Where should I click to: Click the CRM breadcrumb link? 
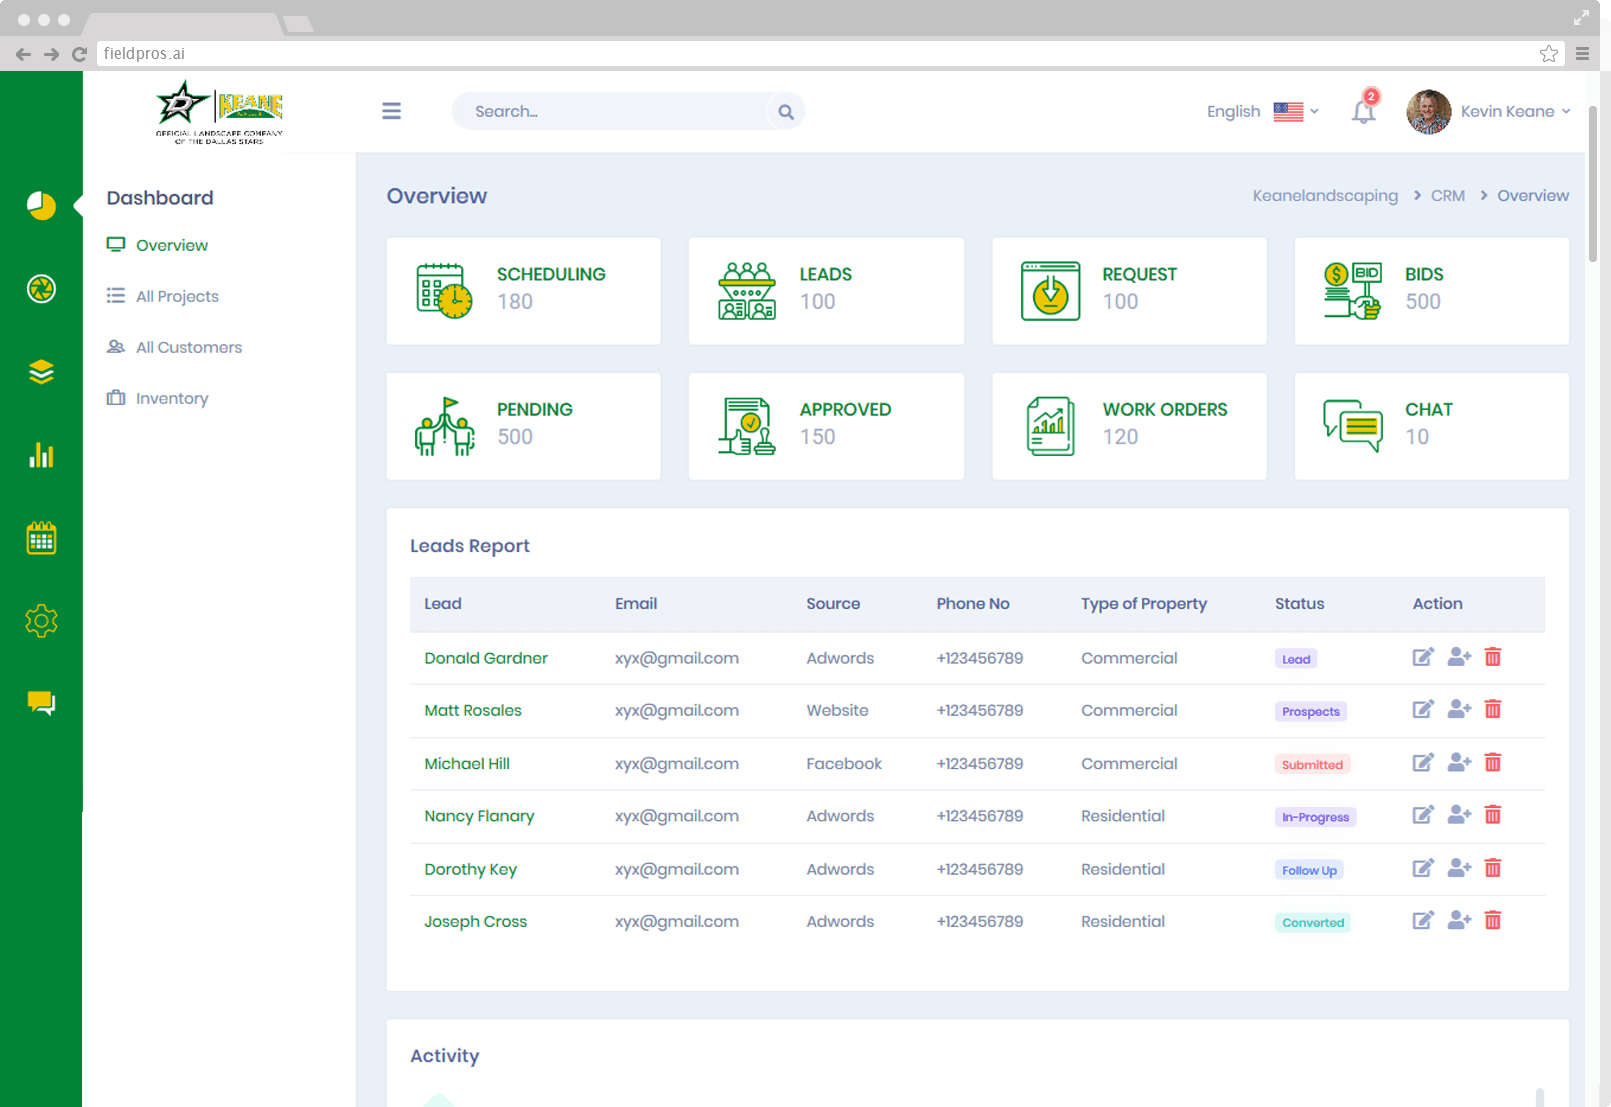click(x=1447, y=196)
